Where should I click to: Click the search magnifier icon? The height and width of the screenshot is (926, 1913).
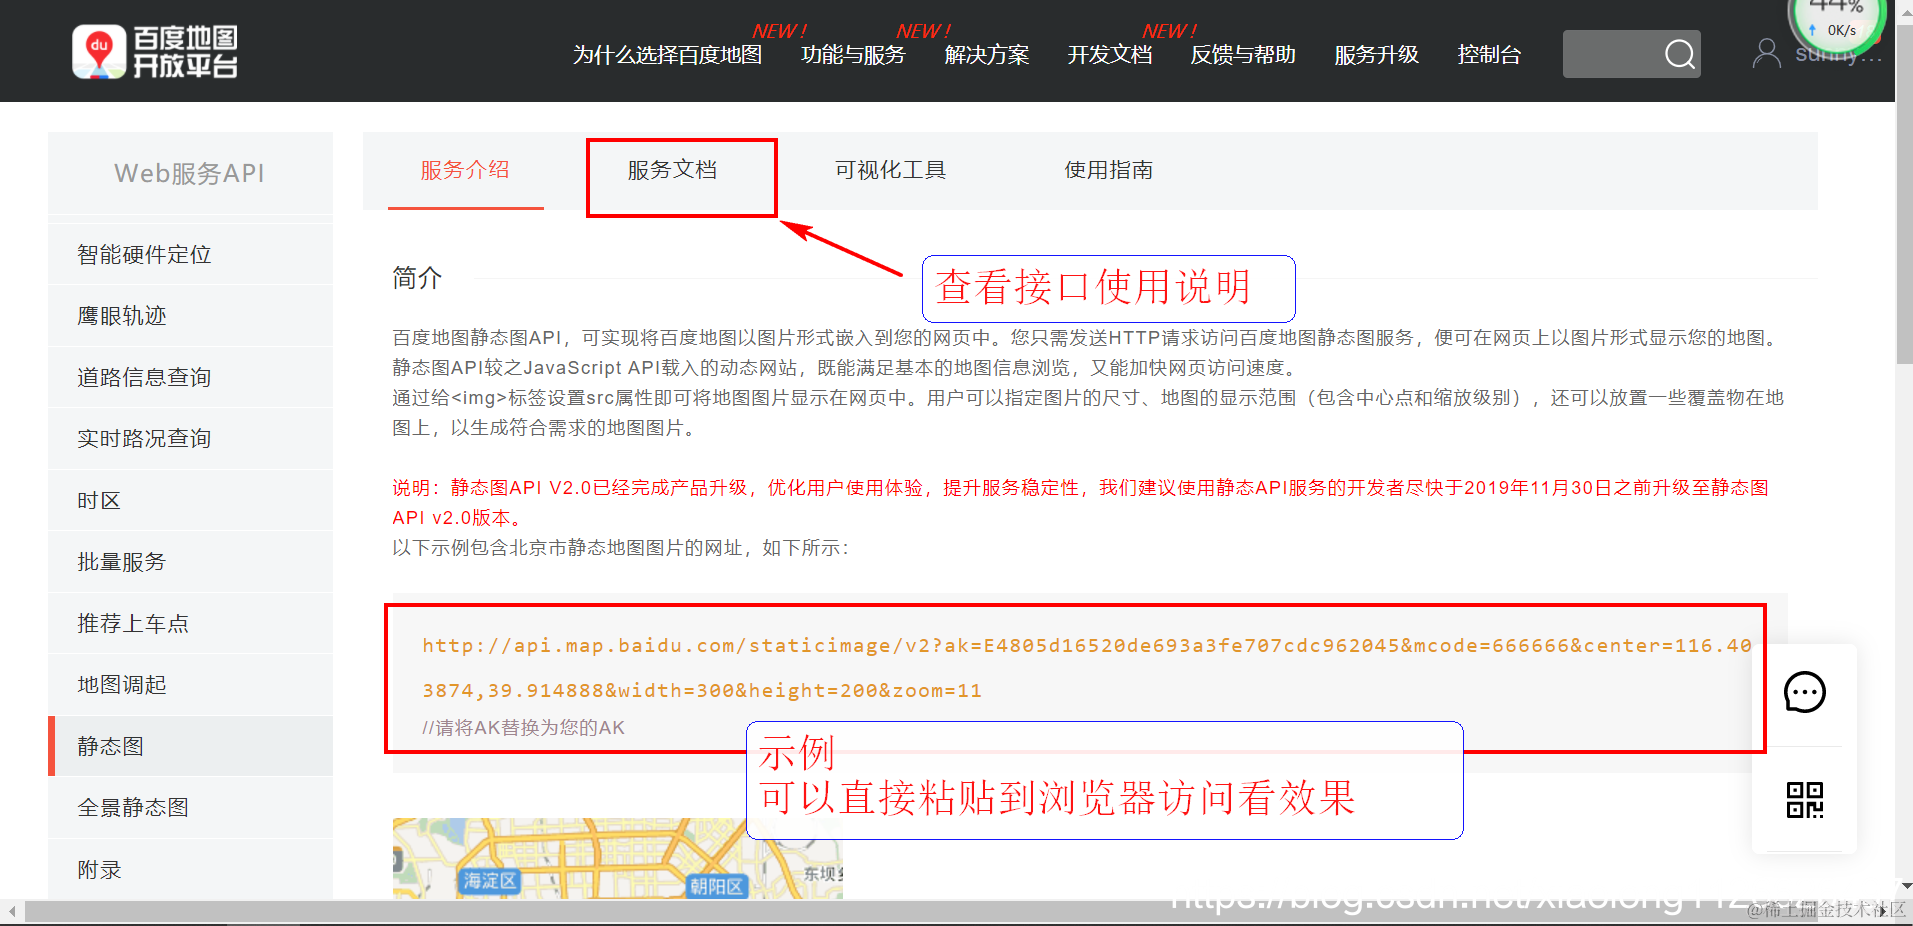[x=1680, y=54]
